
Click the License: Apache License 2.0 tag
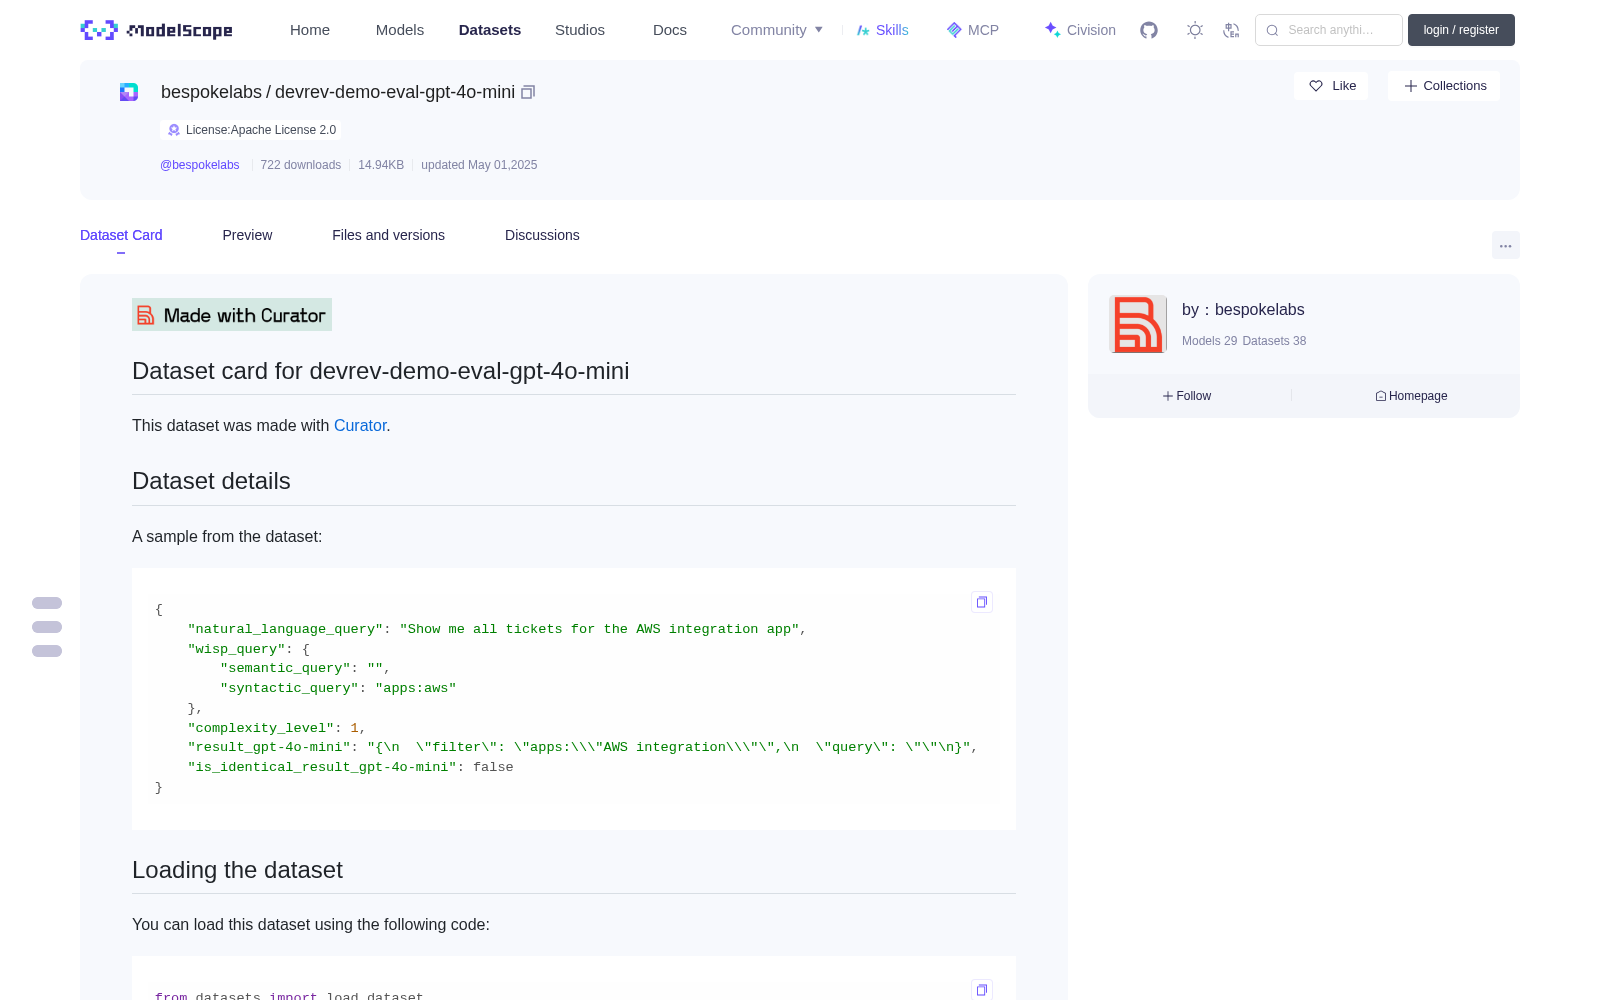(x=251, y=130)
